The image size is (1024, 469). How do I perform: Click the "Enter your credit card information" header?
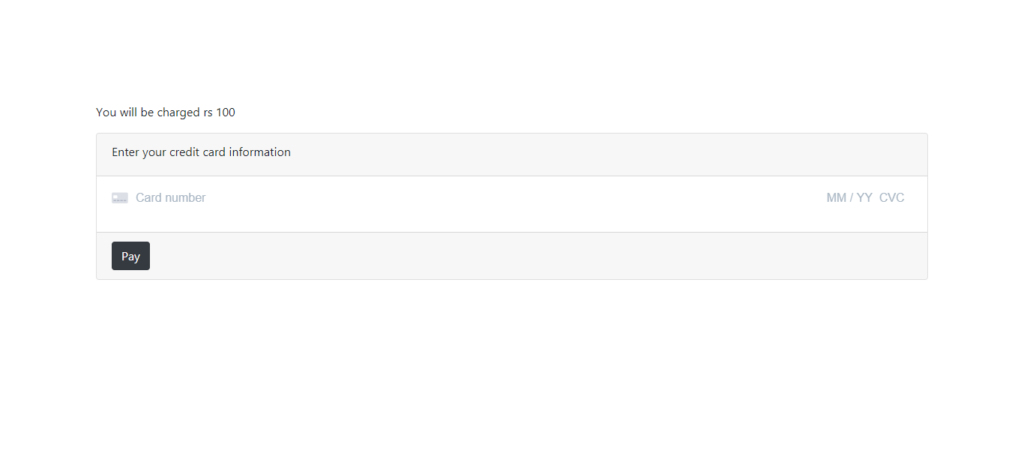(201, 152)
